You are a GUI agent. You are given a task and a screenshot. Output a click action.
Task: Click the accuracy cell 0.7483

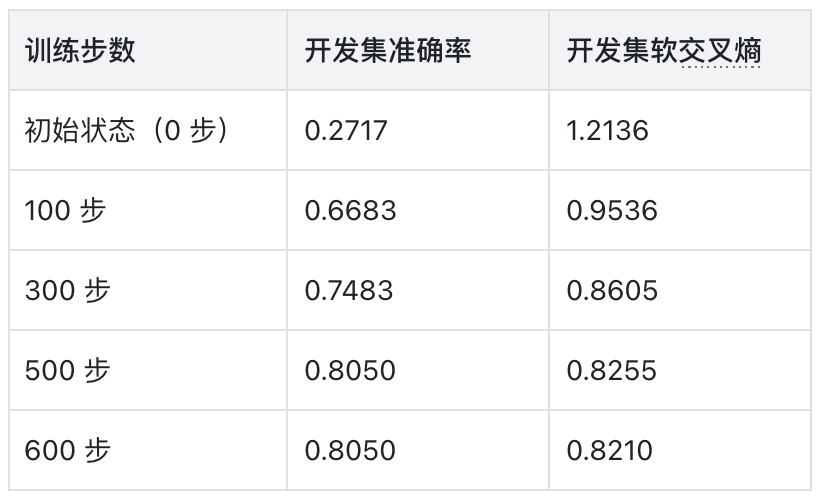pos(349,291)
